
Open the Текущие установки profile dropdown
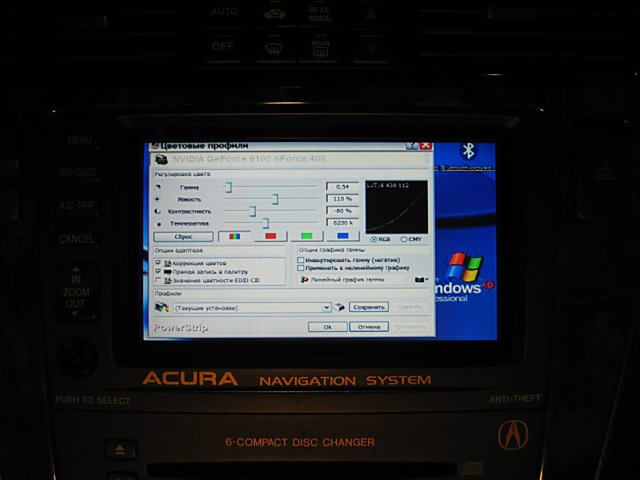point(328,307)
